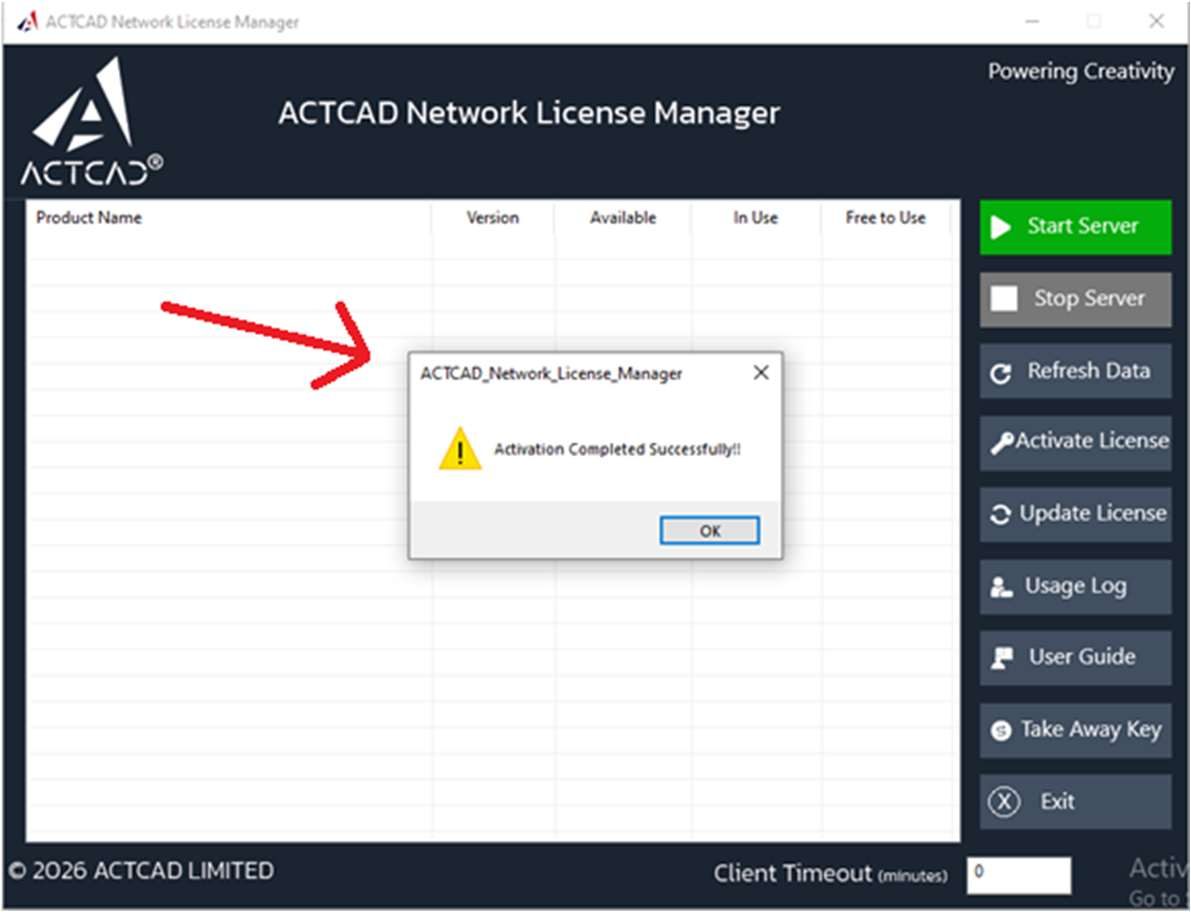Click the Exit button

(1076, 802)
